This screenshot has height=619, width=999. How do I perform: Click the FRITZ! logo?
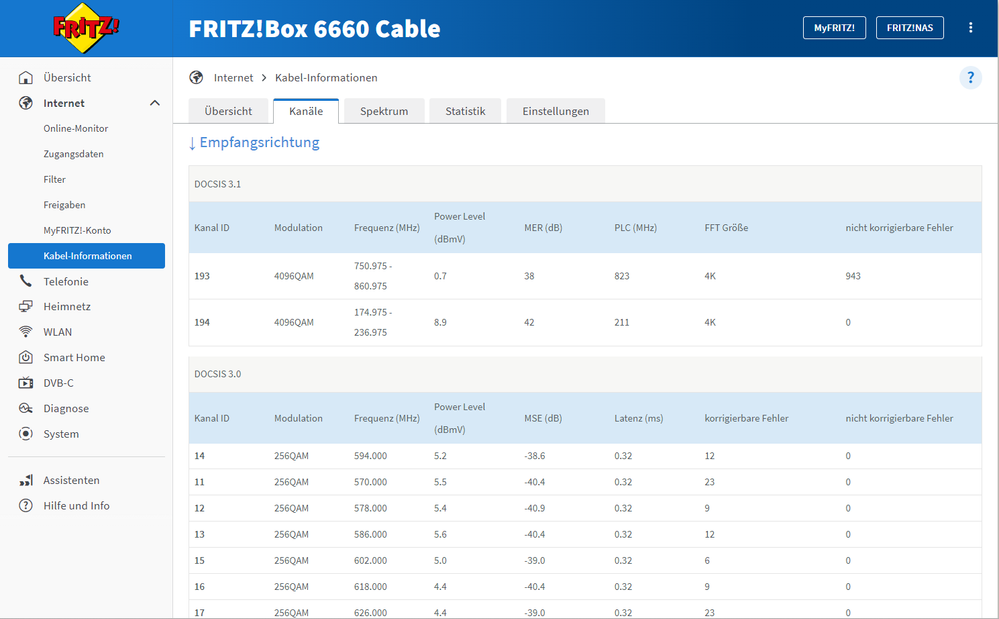tap(86, 28)
